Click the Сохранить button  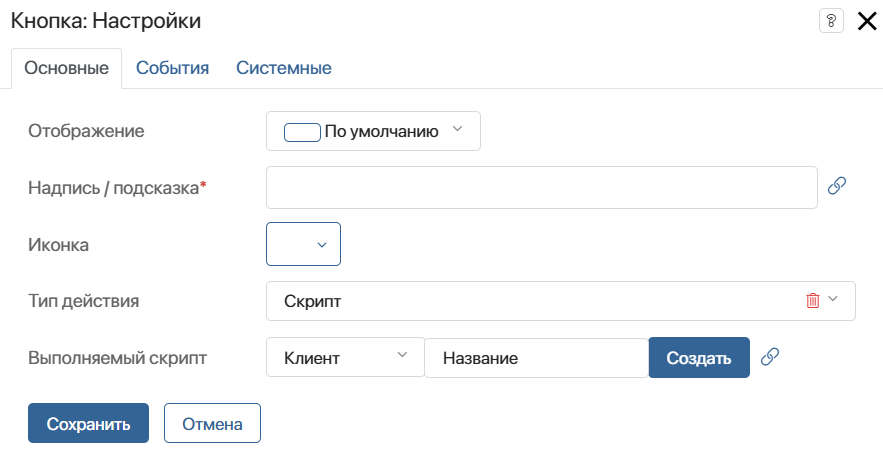tap(88, 423)
